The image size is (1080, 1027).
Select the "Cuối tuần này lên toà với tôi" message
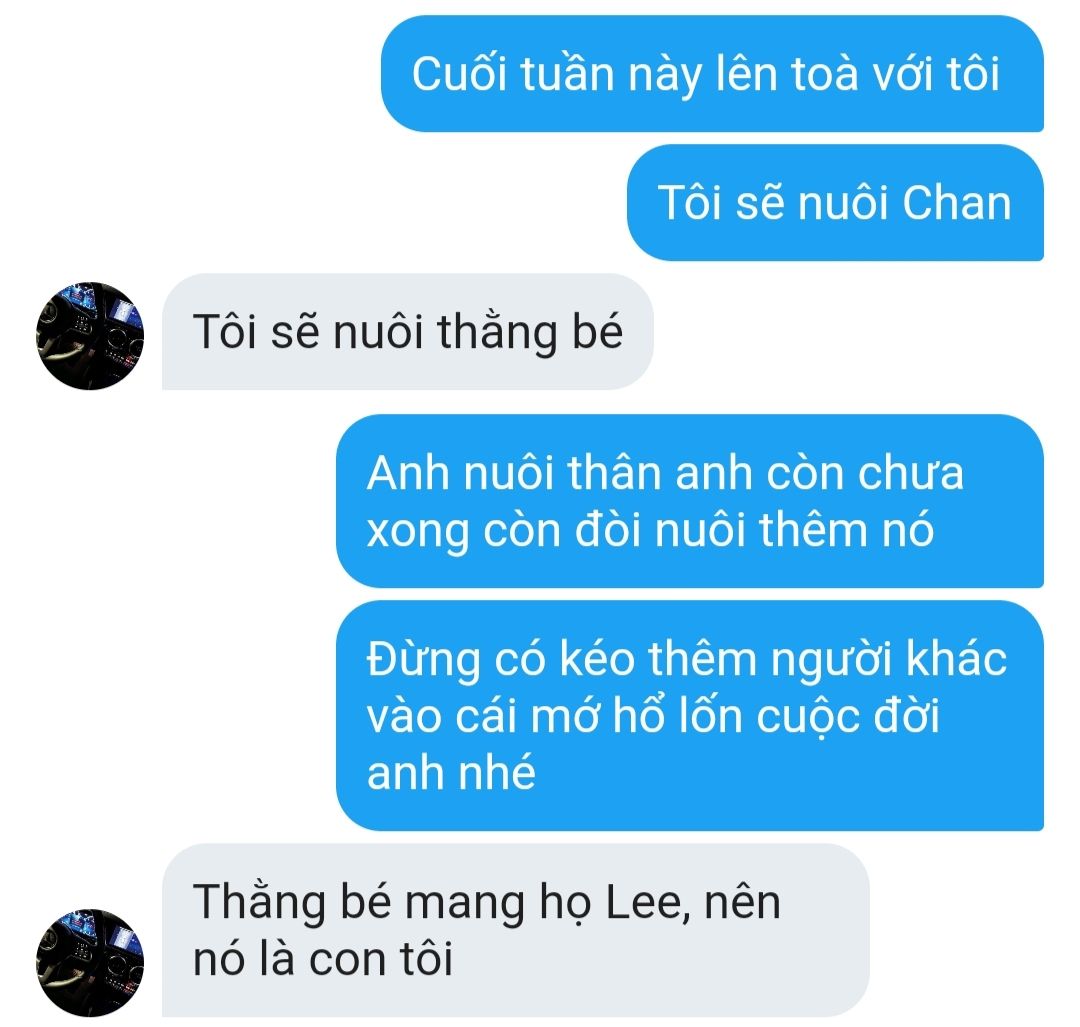[x=712, y=74]
